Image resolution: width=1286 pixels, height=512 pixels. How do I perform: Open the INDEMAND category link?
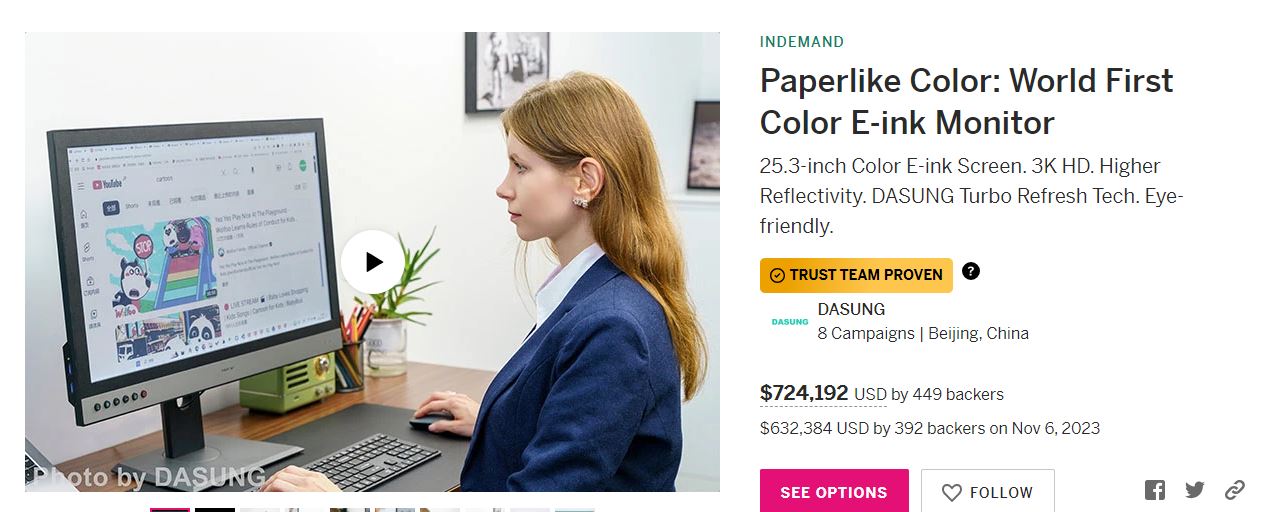coord(802,42)
